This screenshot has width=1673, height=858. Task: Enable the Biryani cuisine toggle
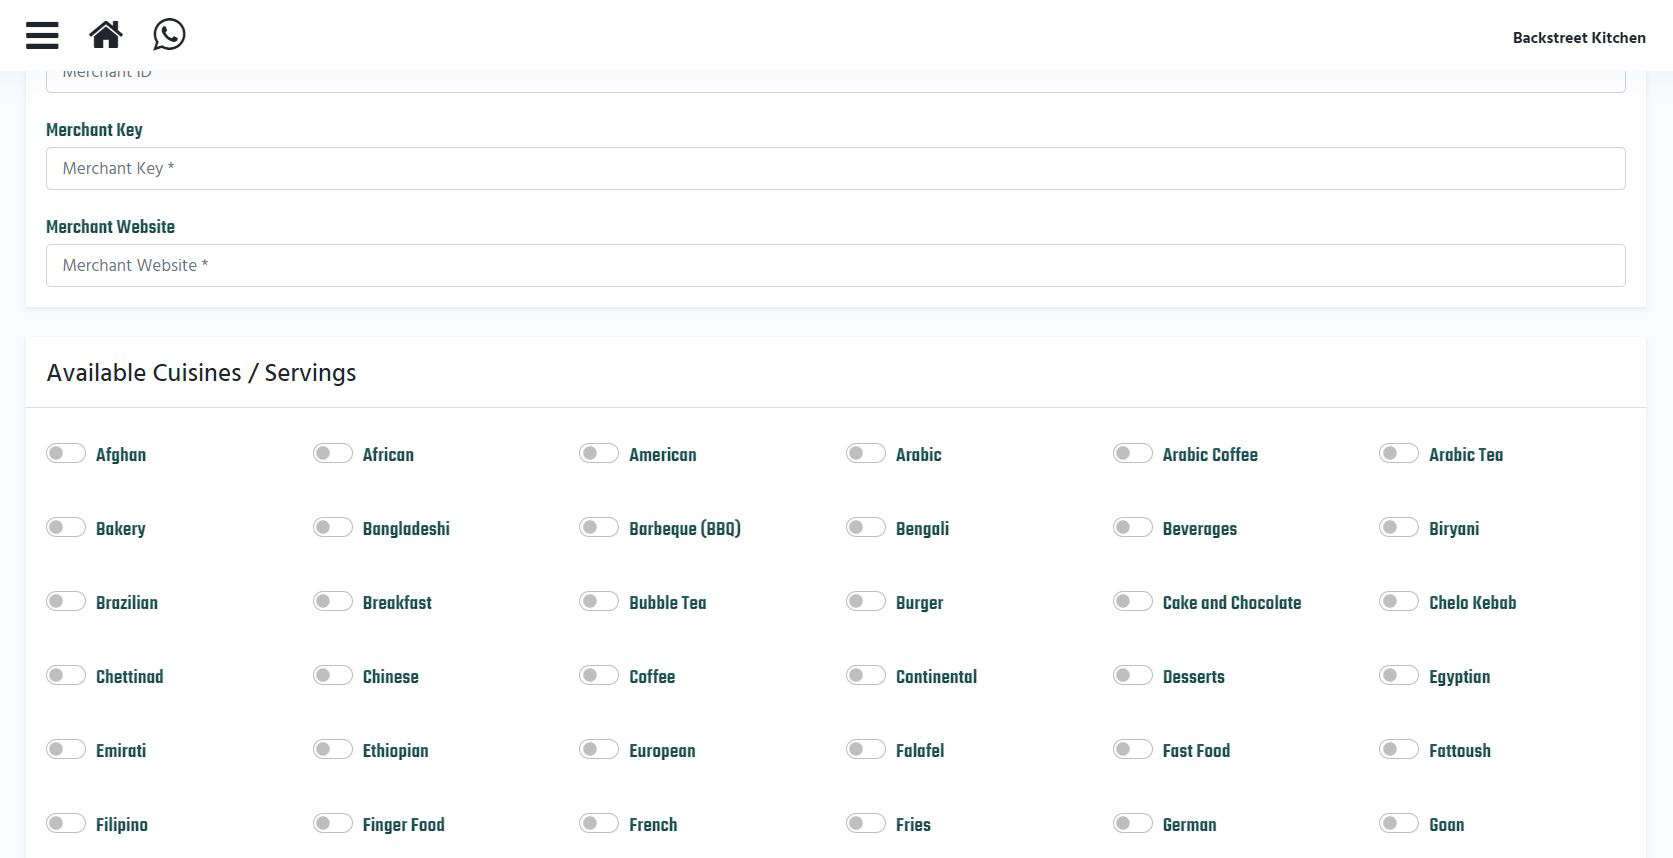click(1398, 528)
